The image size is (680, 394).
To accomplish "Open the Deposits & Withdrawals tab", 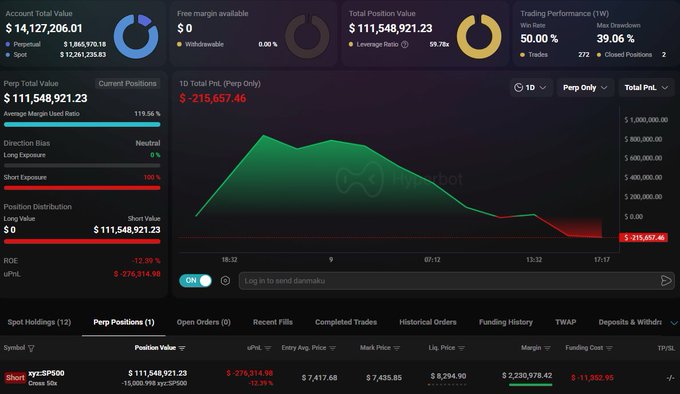I will pyautogui.click(x=630, y=322).
